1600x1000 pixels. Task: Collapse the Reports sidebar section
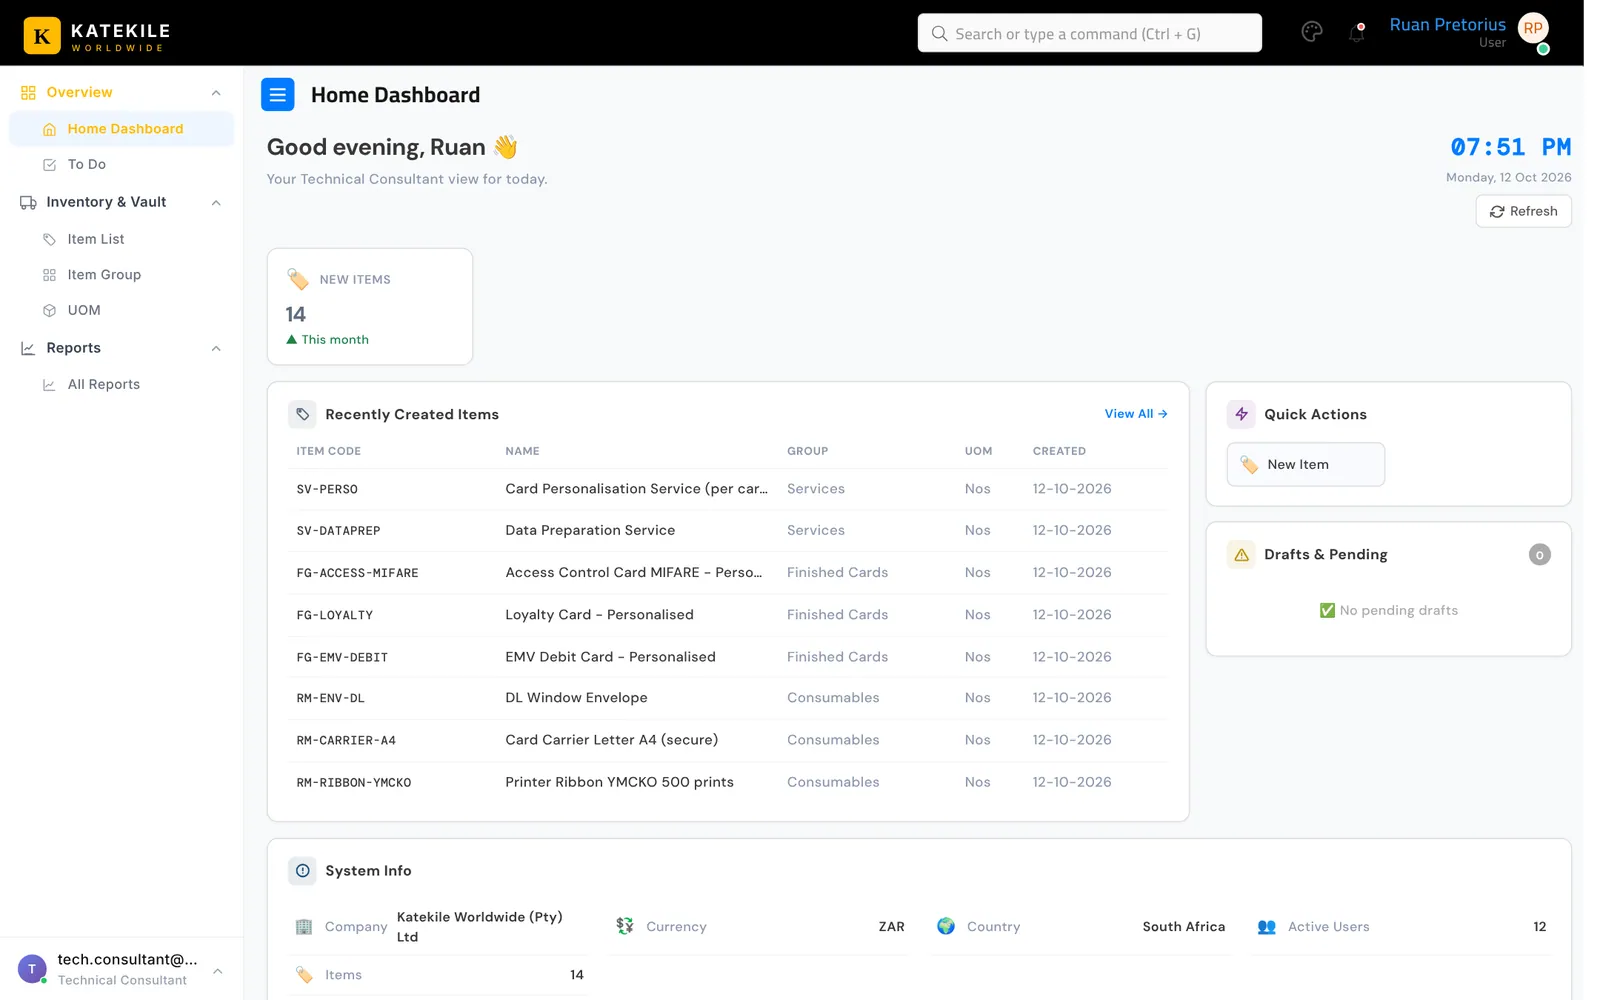pos(216,349)
